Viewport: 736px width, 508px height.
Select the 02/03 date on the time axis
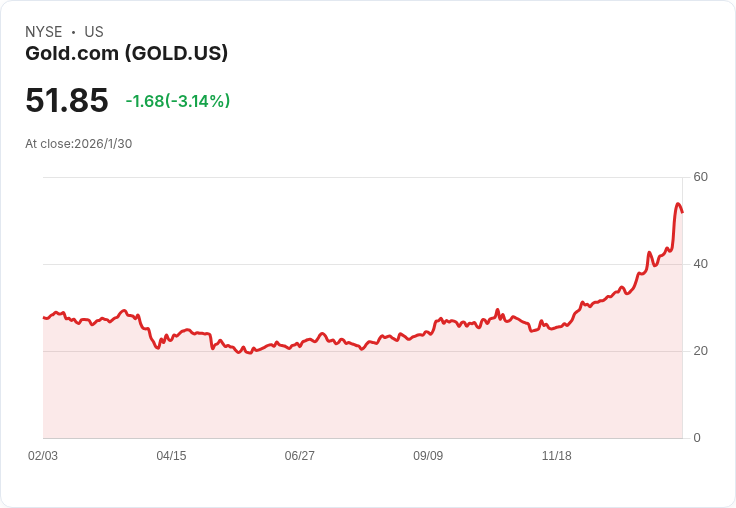click(x=43, y=456)
